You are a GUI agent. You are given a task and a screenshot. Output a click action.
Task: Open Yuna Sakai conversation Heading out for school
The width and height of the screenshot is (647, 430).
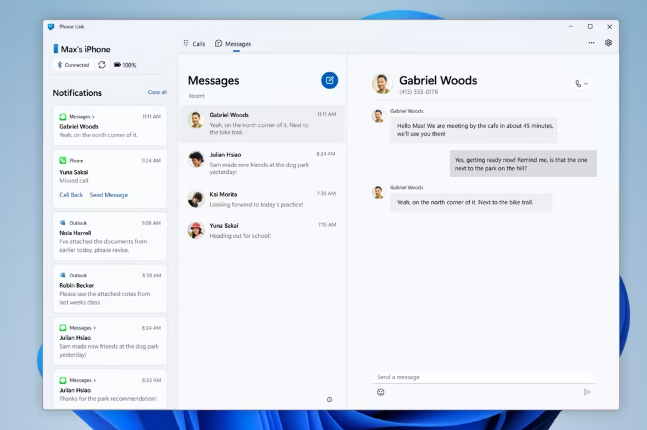[262, 231]
